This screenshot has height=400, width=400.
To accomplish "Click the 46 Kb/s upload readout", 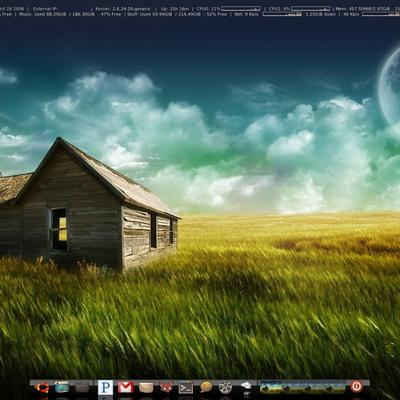I will pos(351,14).
